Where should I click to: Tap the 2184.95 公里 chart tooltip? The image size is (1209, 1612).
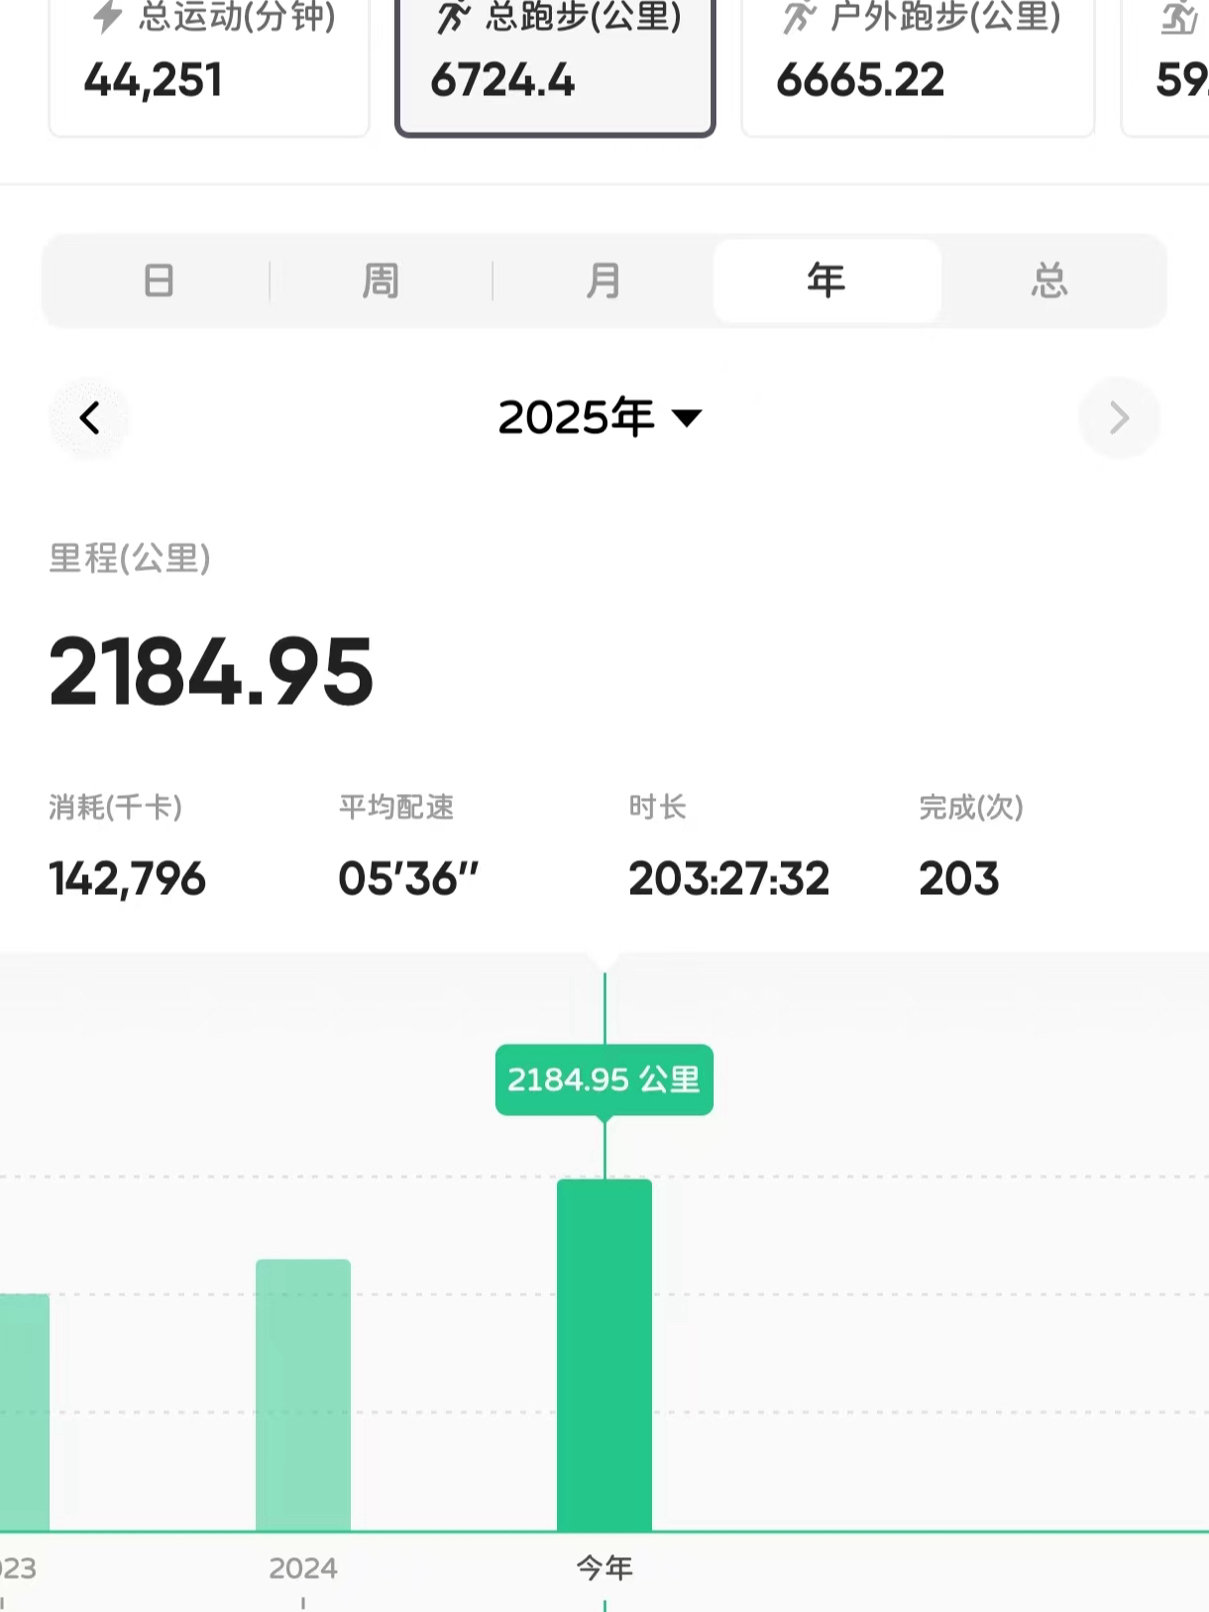click(x=604, y=1080)
